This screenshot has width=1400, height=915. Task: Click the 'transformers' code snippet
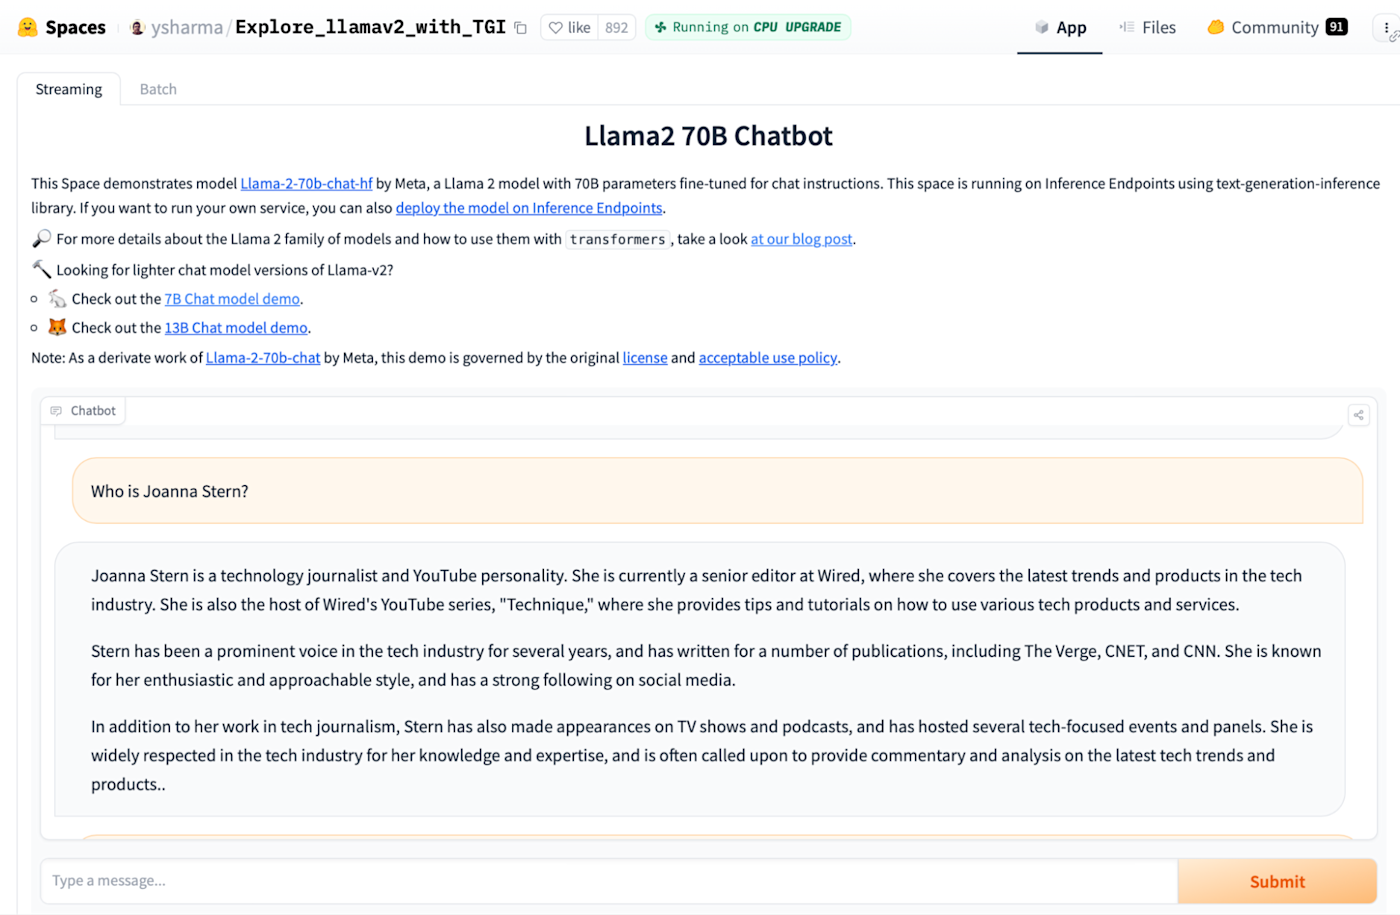617,239
